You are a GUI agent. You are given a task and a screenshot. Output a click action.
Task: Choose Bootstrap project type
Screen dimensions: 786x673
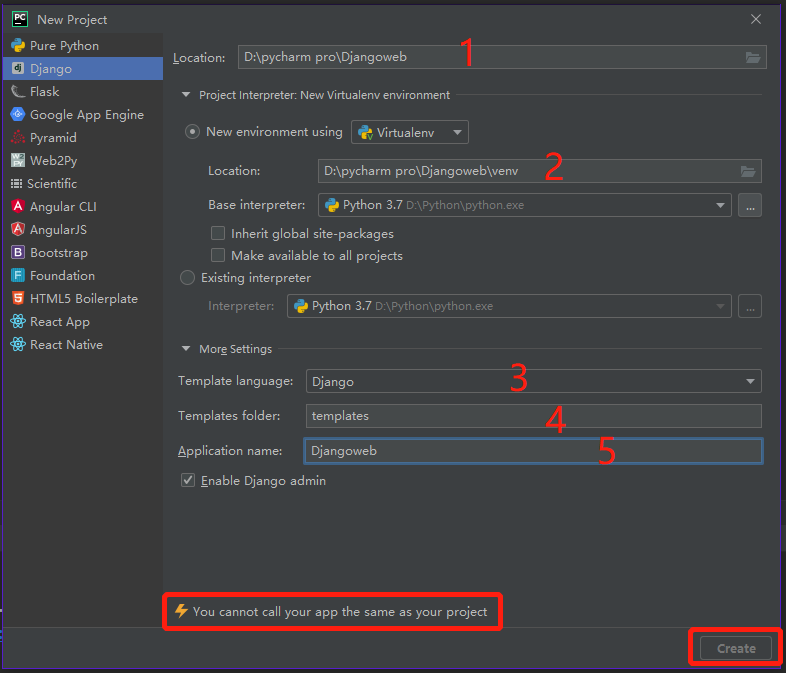coord(83,253)
